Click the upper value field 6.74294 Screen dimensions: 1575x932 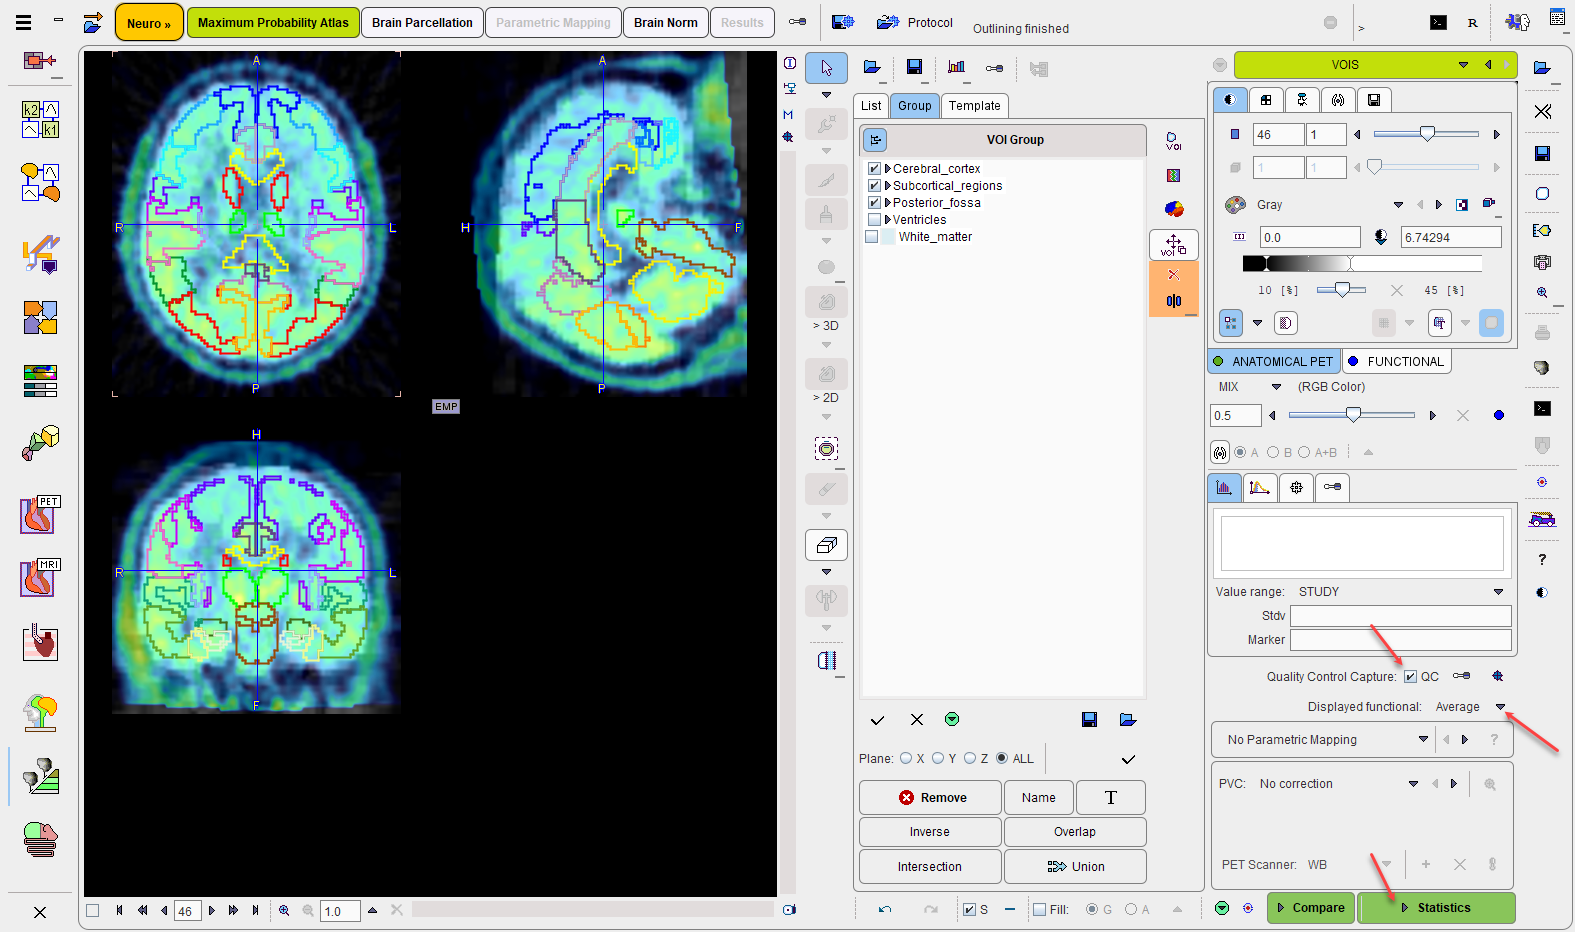1451,238
